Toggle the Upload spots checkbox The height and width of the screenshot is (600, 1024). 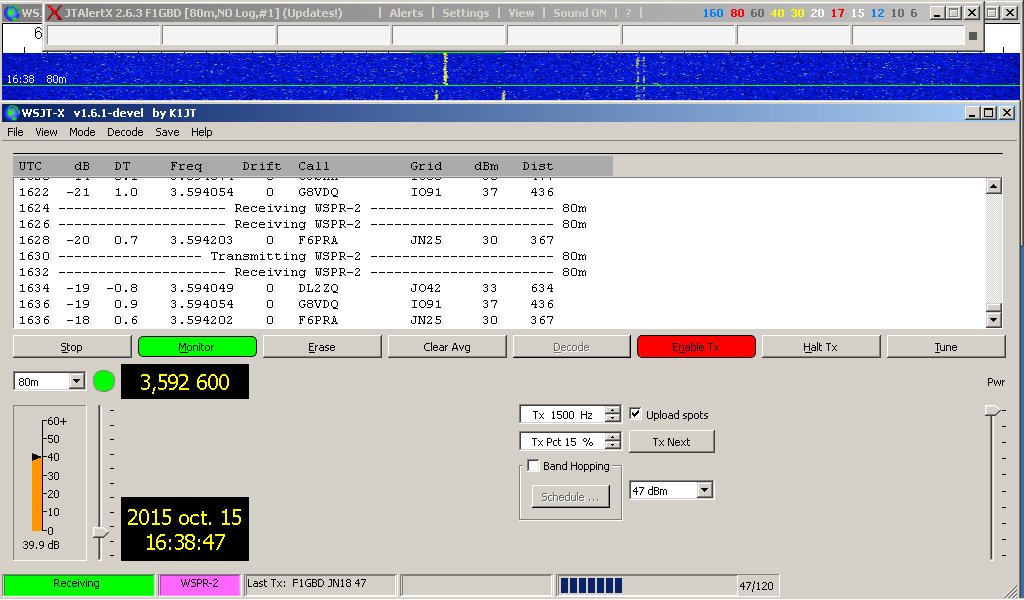tap(635, 414)
